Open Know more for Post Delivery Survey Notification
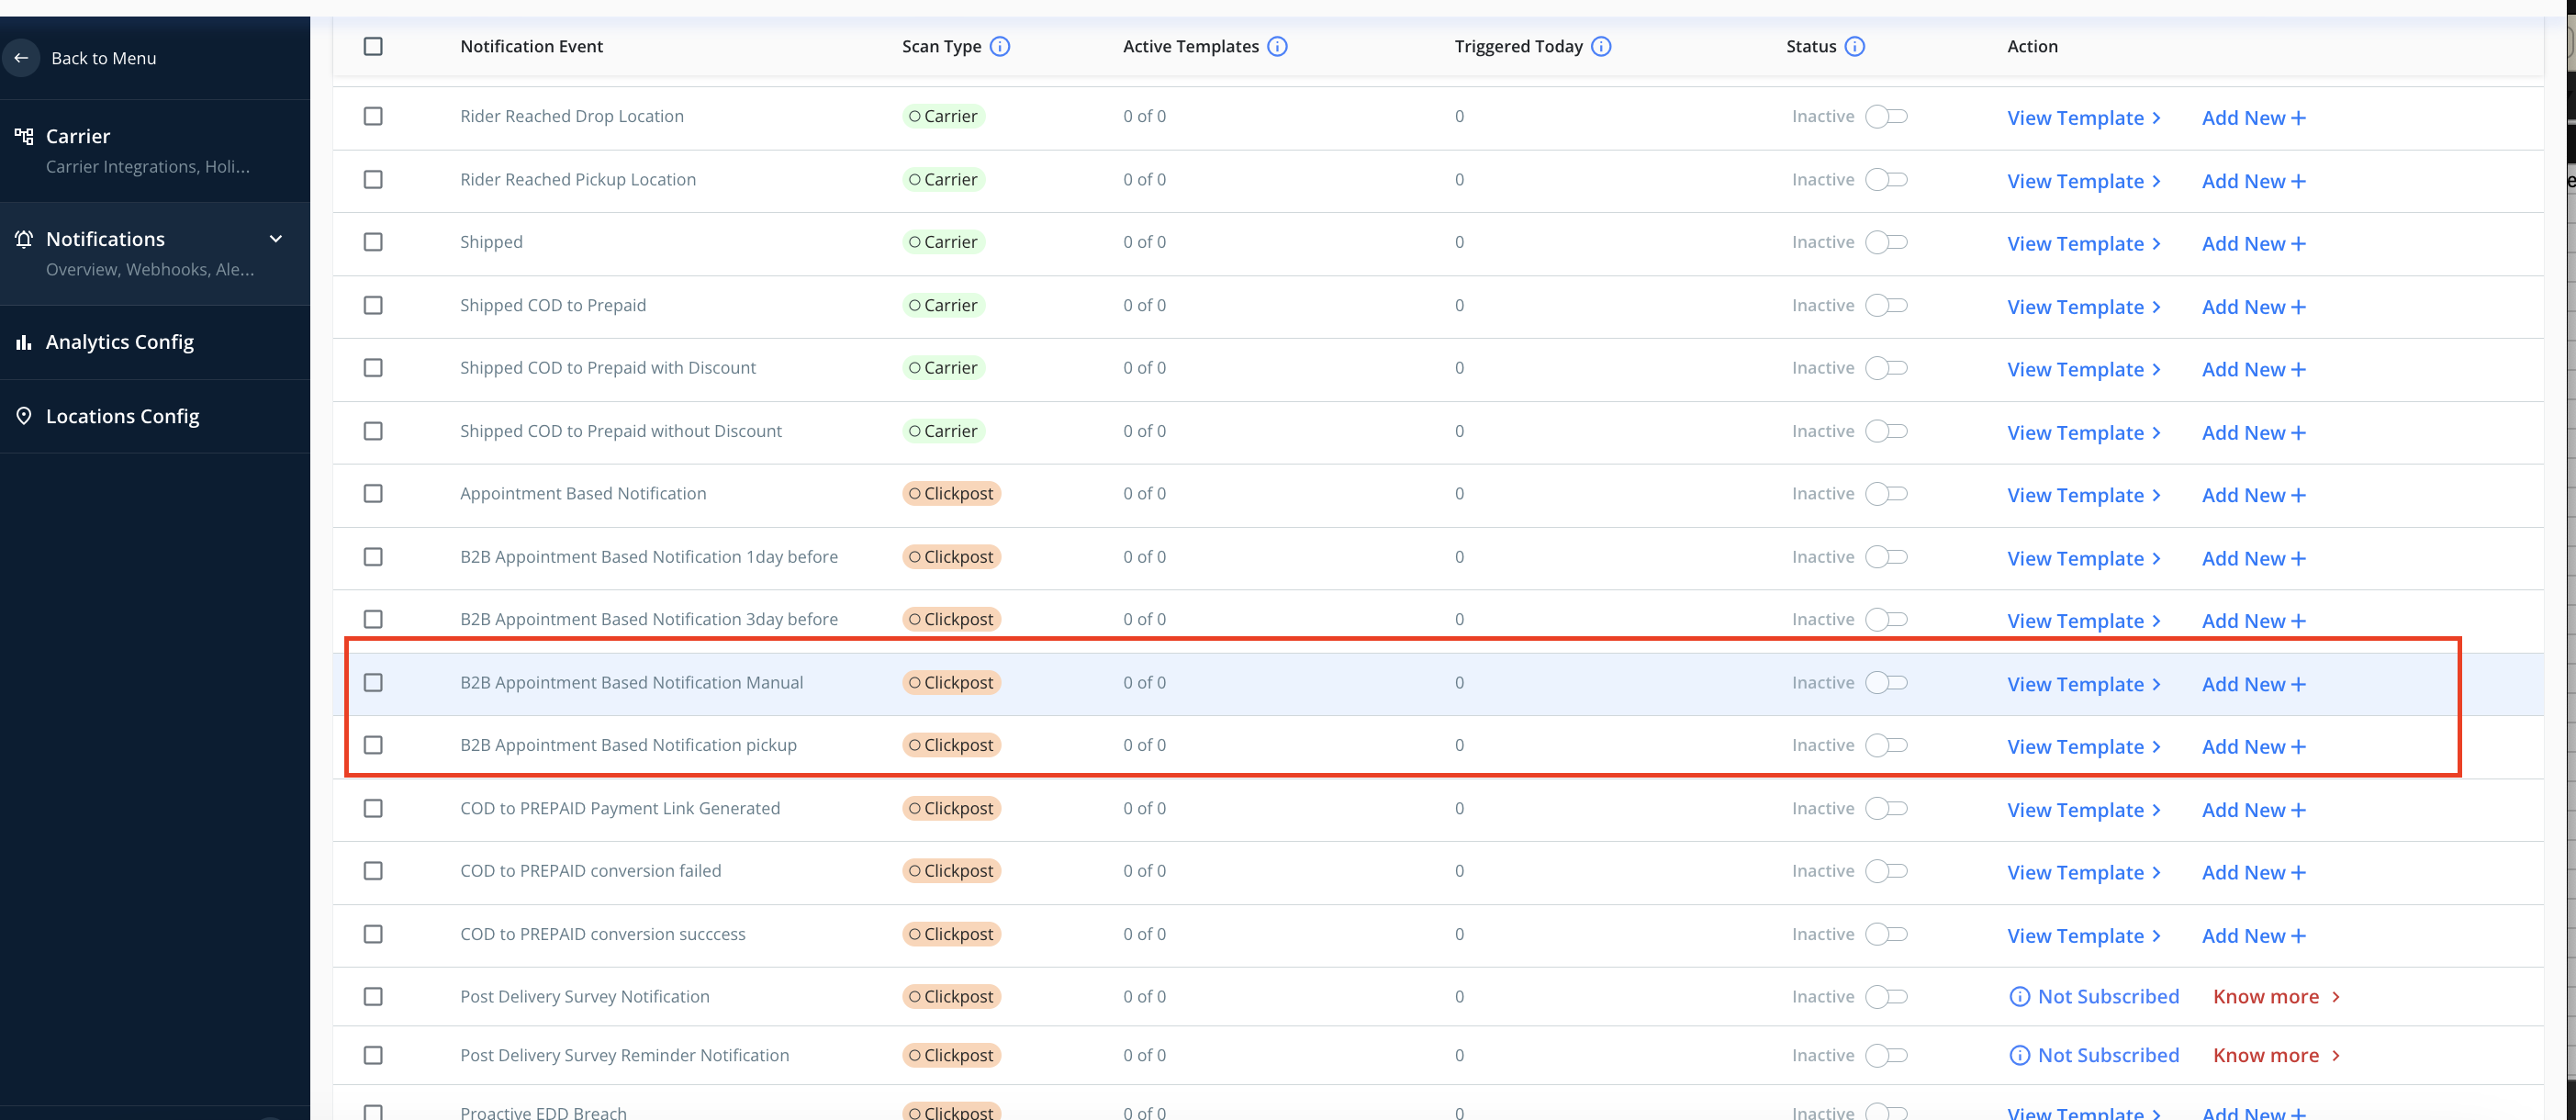This screenshot has width=2576, height=1120. (x=2275, y=997)
